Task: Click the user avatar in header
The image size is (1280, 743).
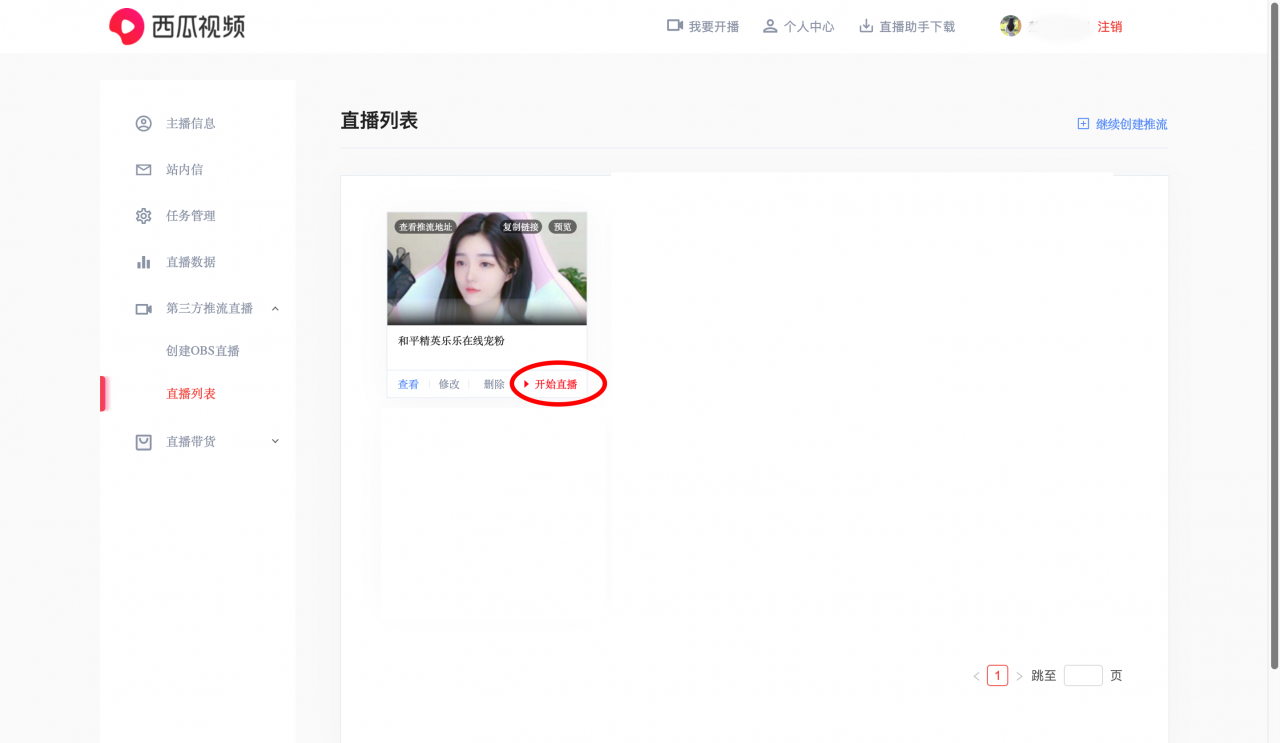Action: 1010,26
